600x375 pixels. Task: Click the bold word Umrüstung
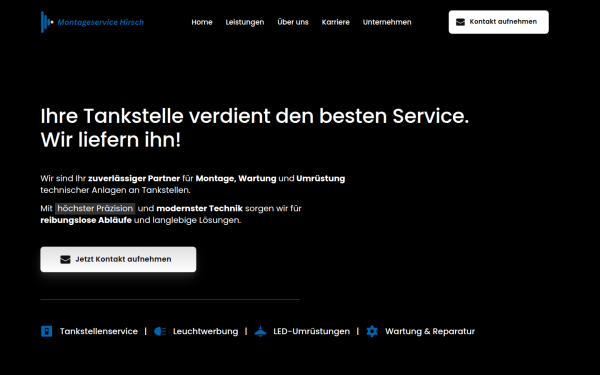click(x=321, y=178)
